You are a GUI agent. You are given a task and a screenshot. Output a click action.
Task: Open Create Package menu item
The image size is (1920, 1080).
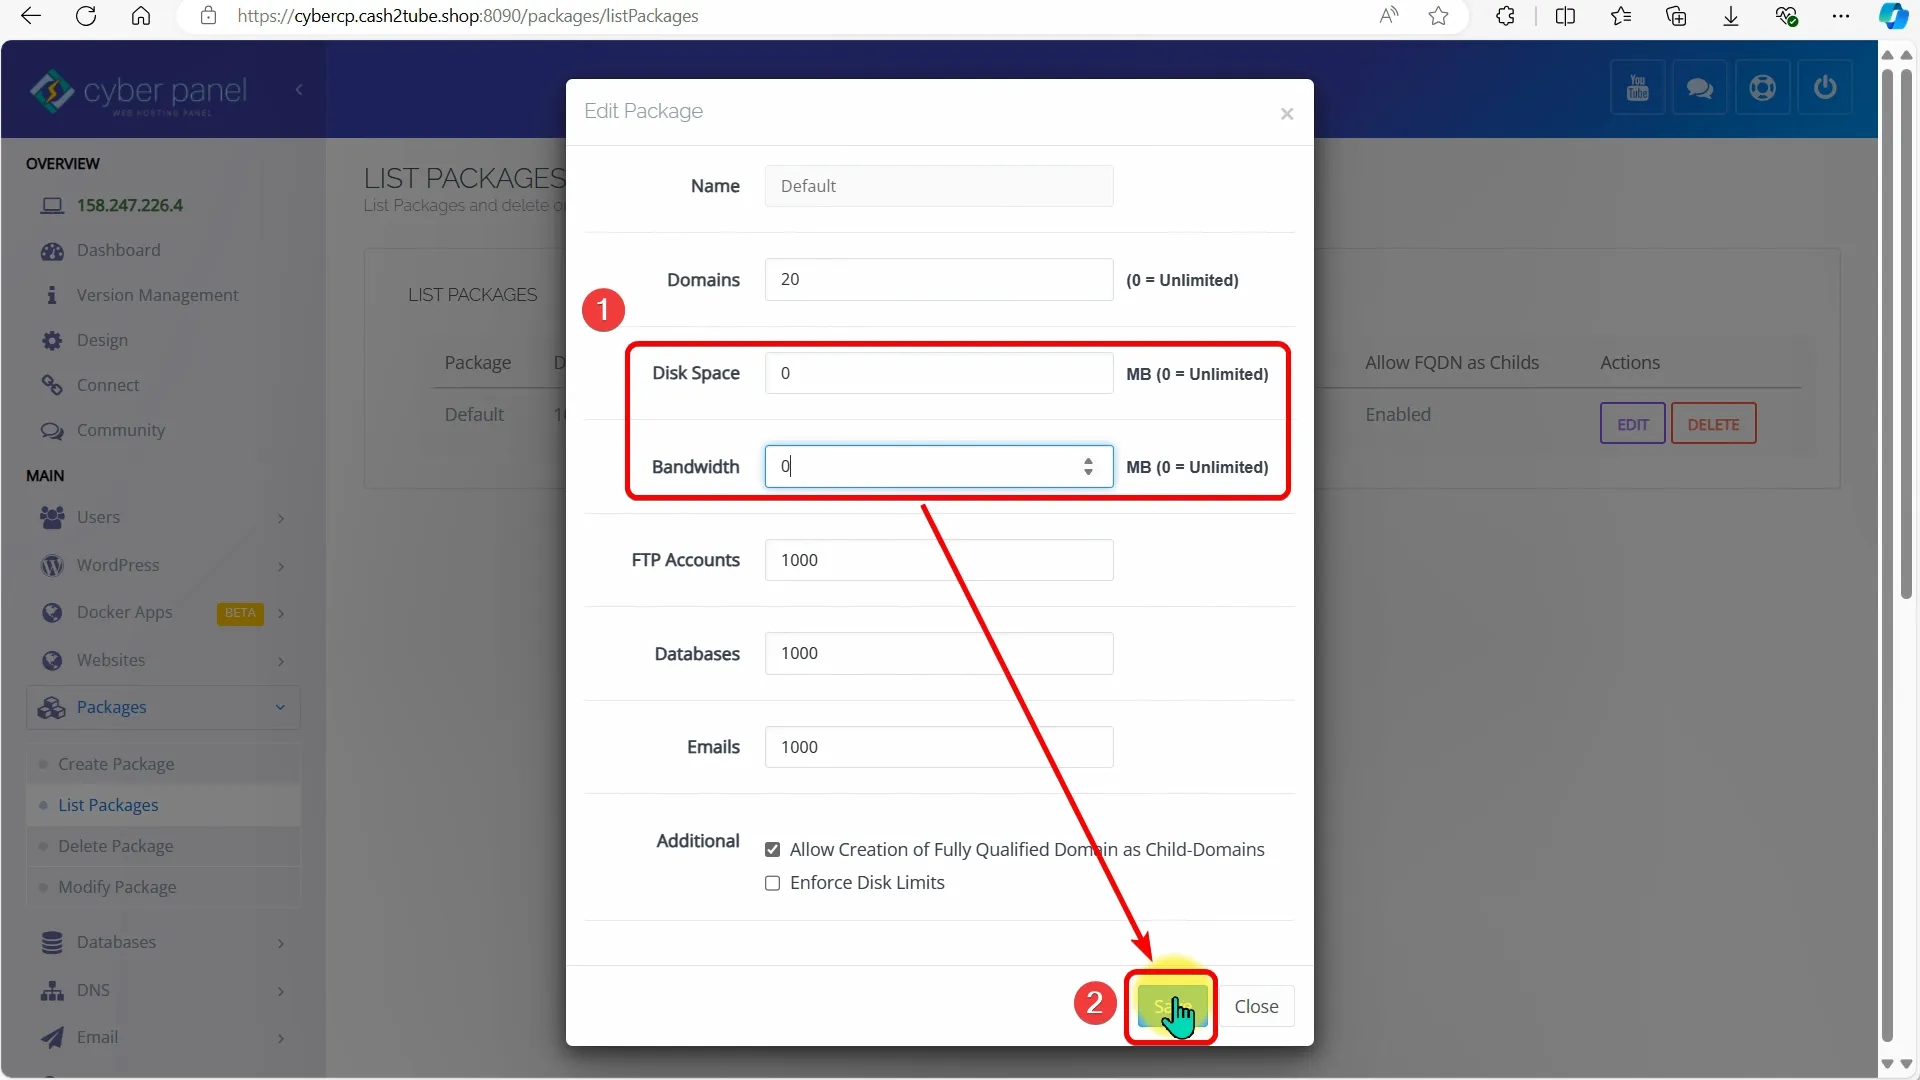(x=116, y=764)
